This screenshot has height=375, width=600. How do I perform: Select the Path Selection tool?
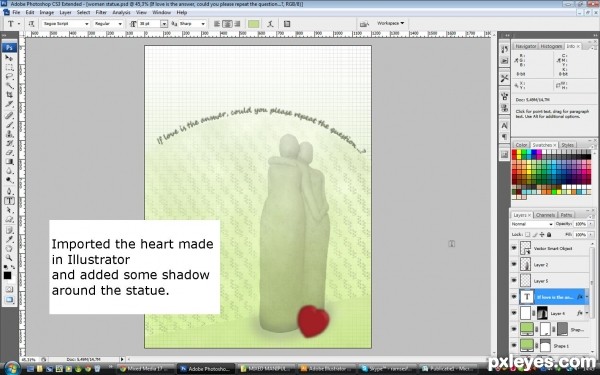[9, 210]
